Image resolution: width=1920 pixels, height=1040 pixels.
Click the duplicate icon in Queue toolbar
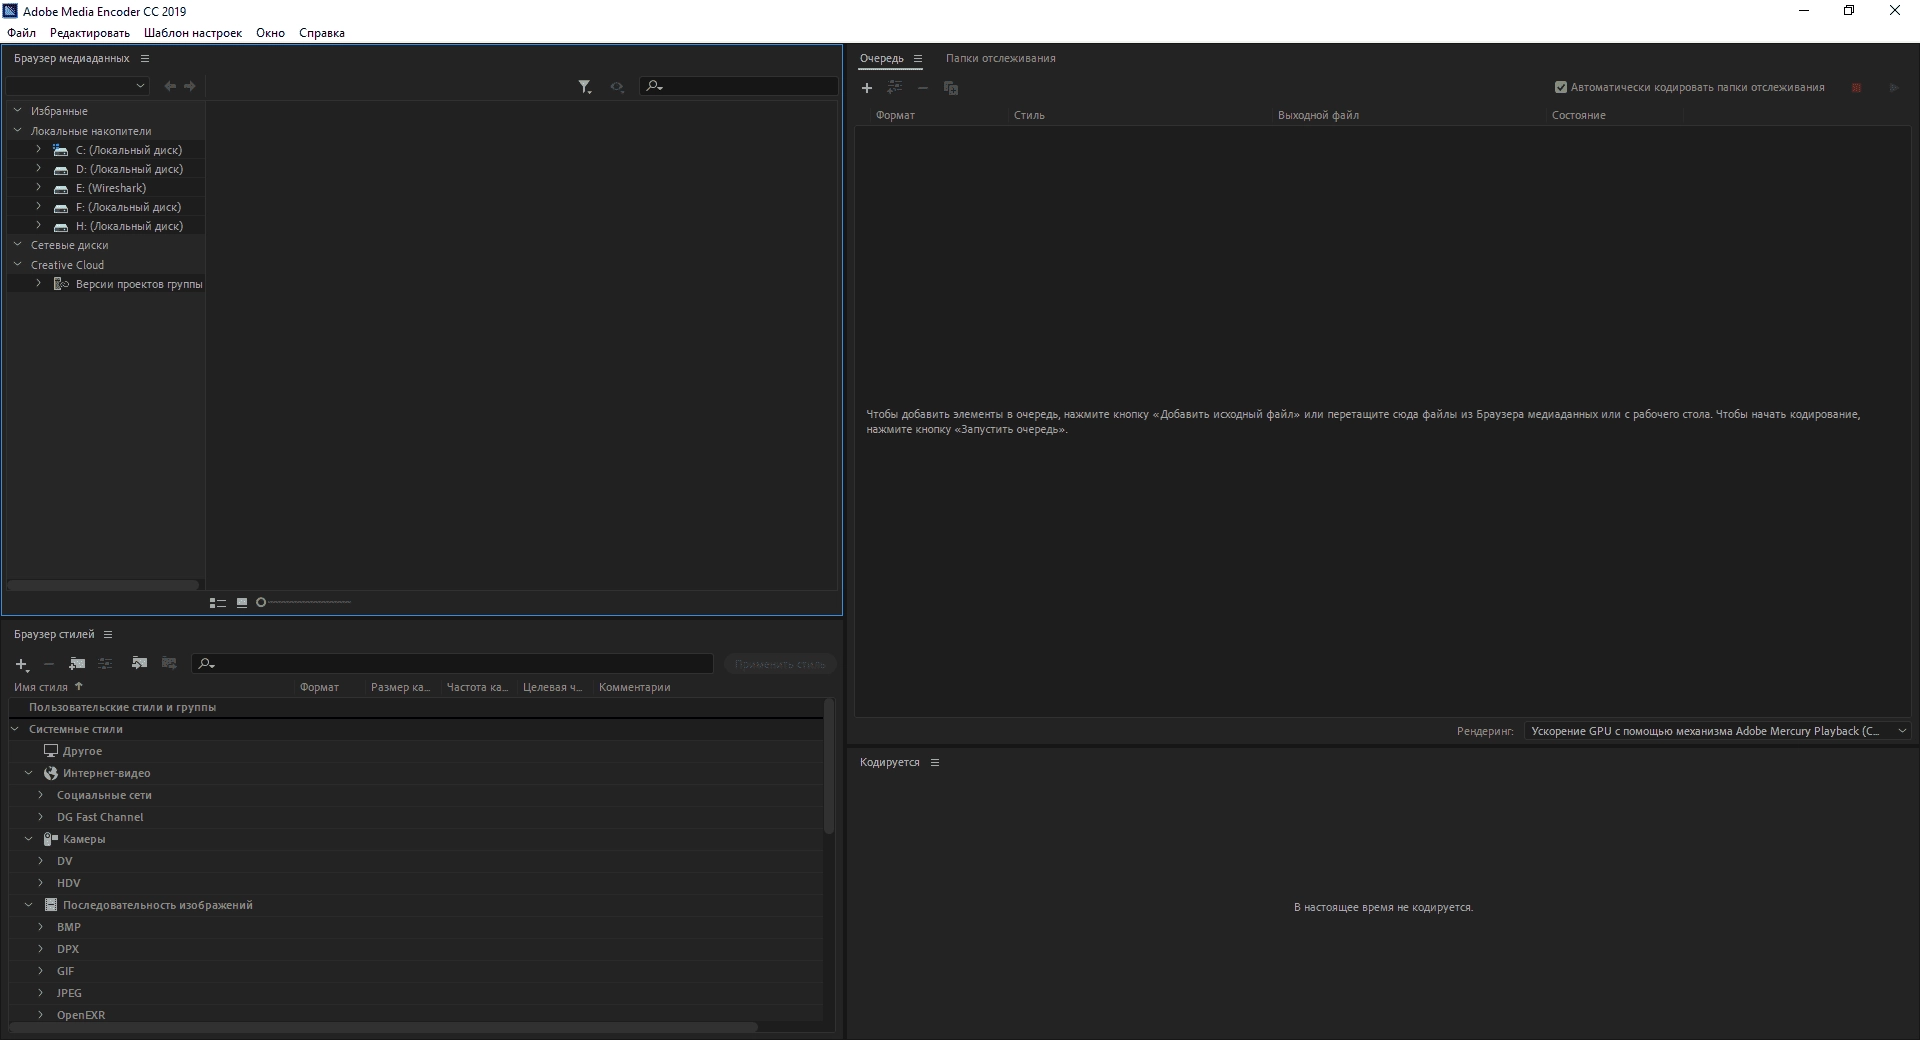pyautogui.click(x=951, y=88)
